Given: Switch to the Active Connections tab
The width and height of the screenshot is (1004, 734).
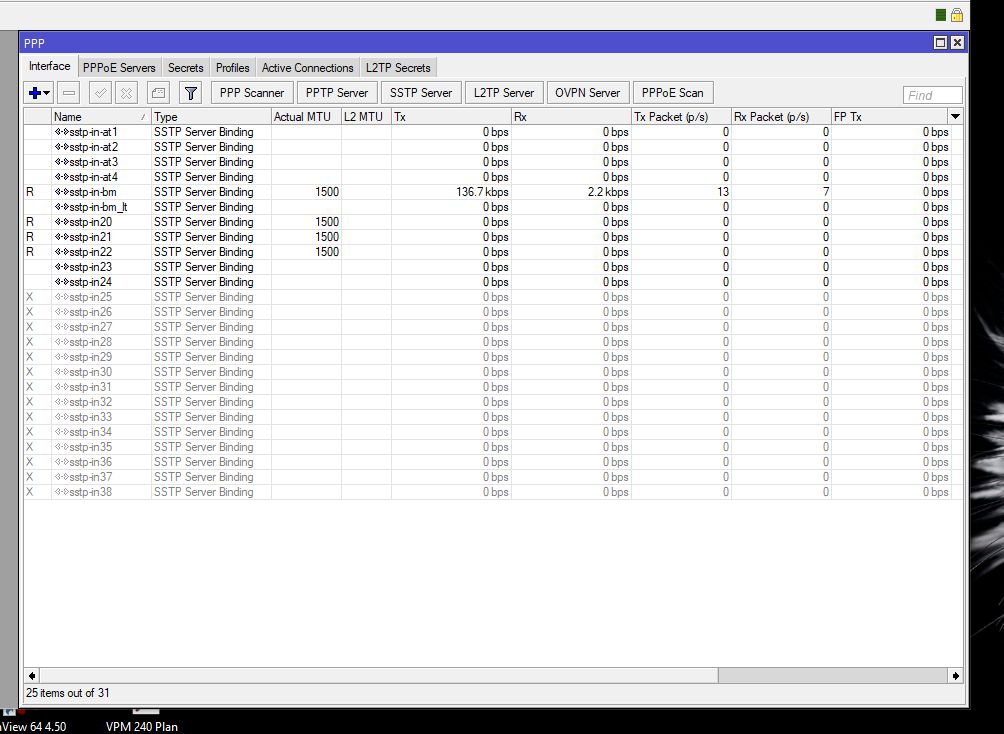Looking at the screenshot, I should 307,67.
